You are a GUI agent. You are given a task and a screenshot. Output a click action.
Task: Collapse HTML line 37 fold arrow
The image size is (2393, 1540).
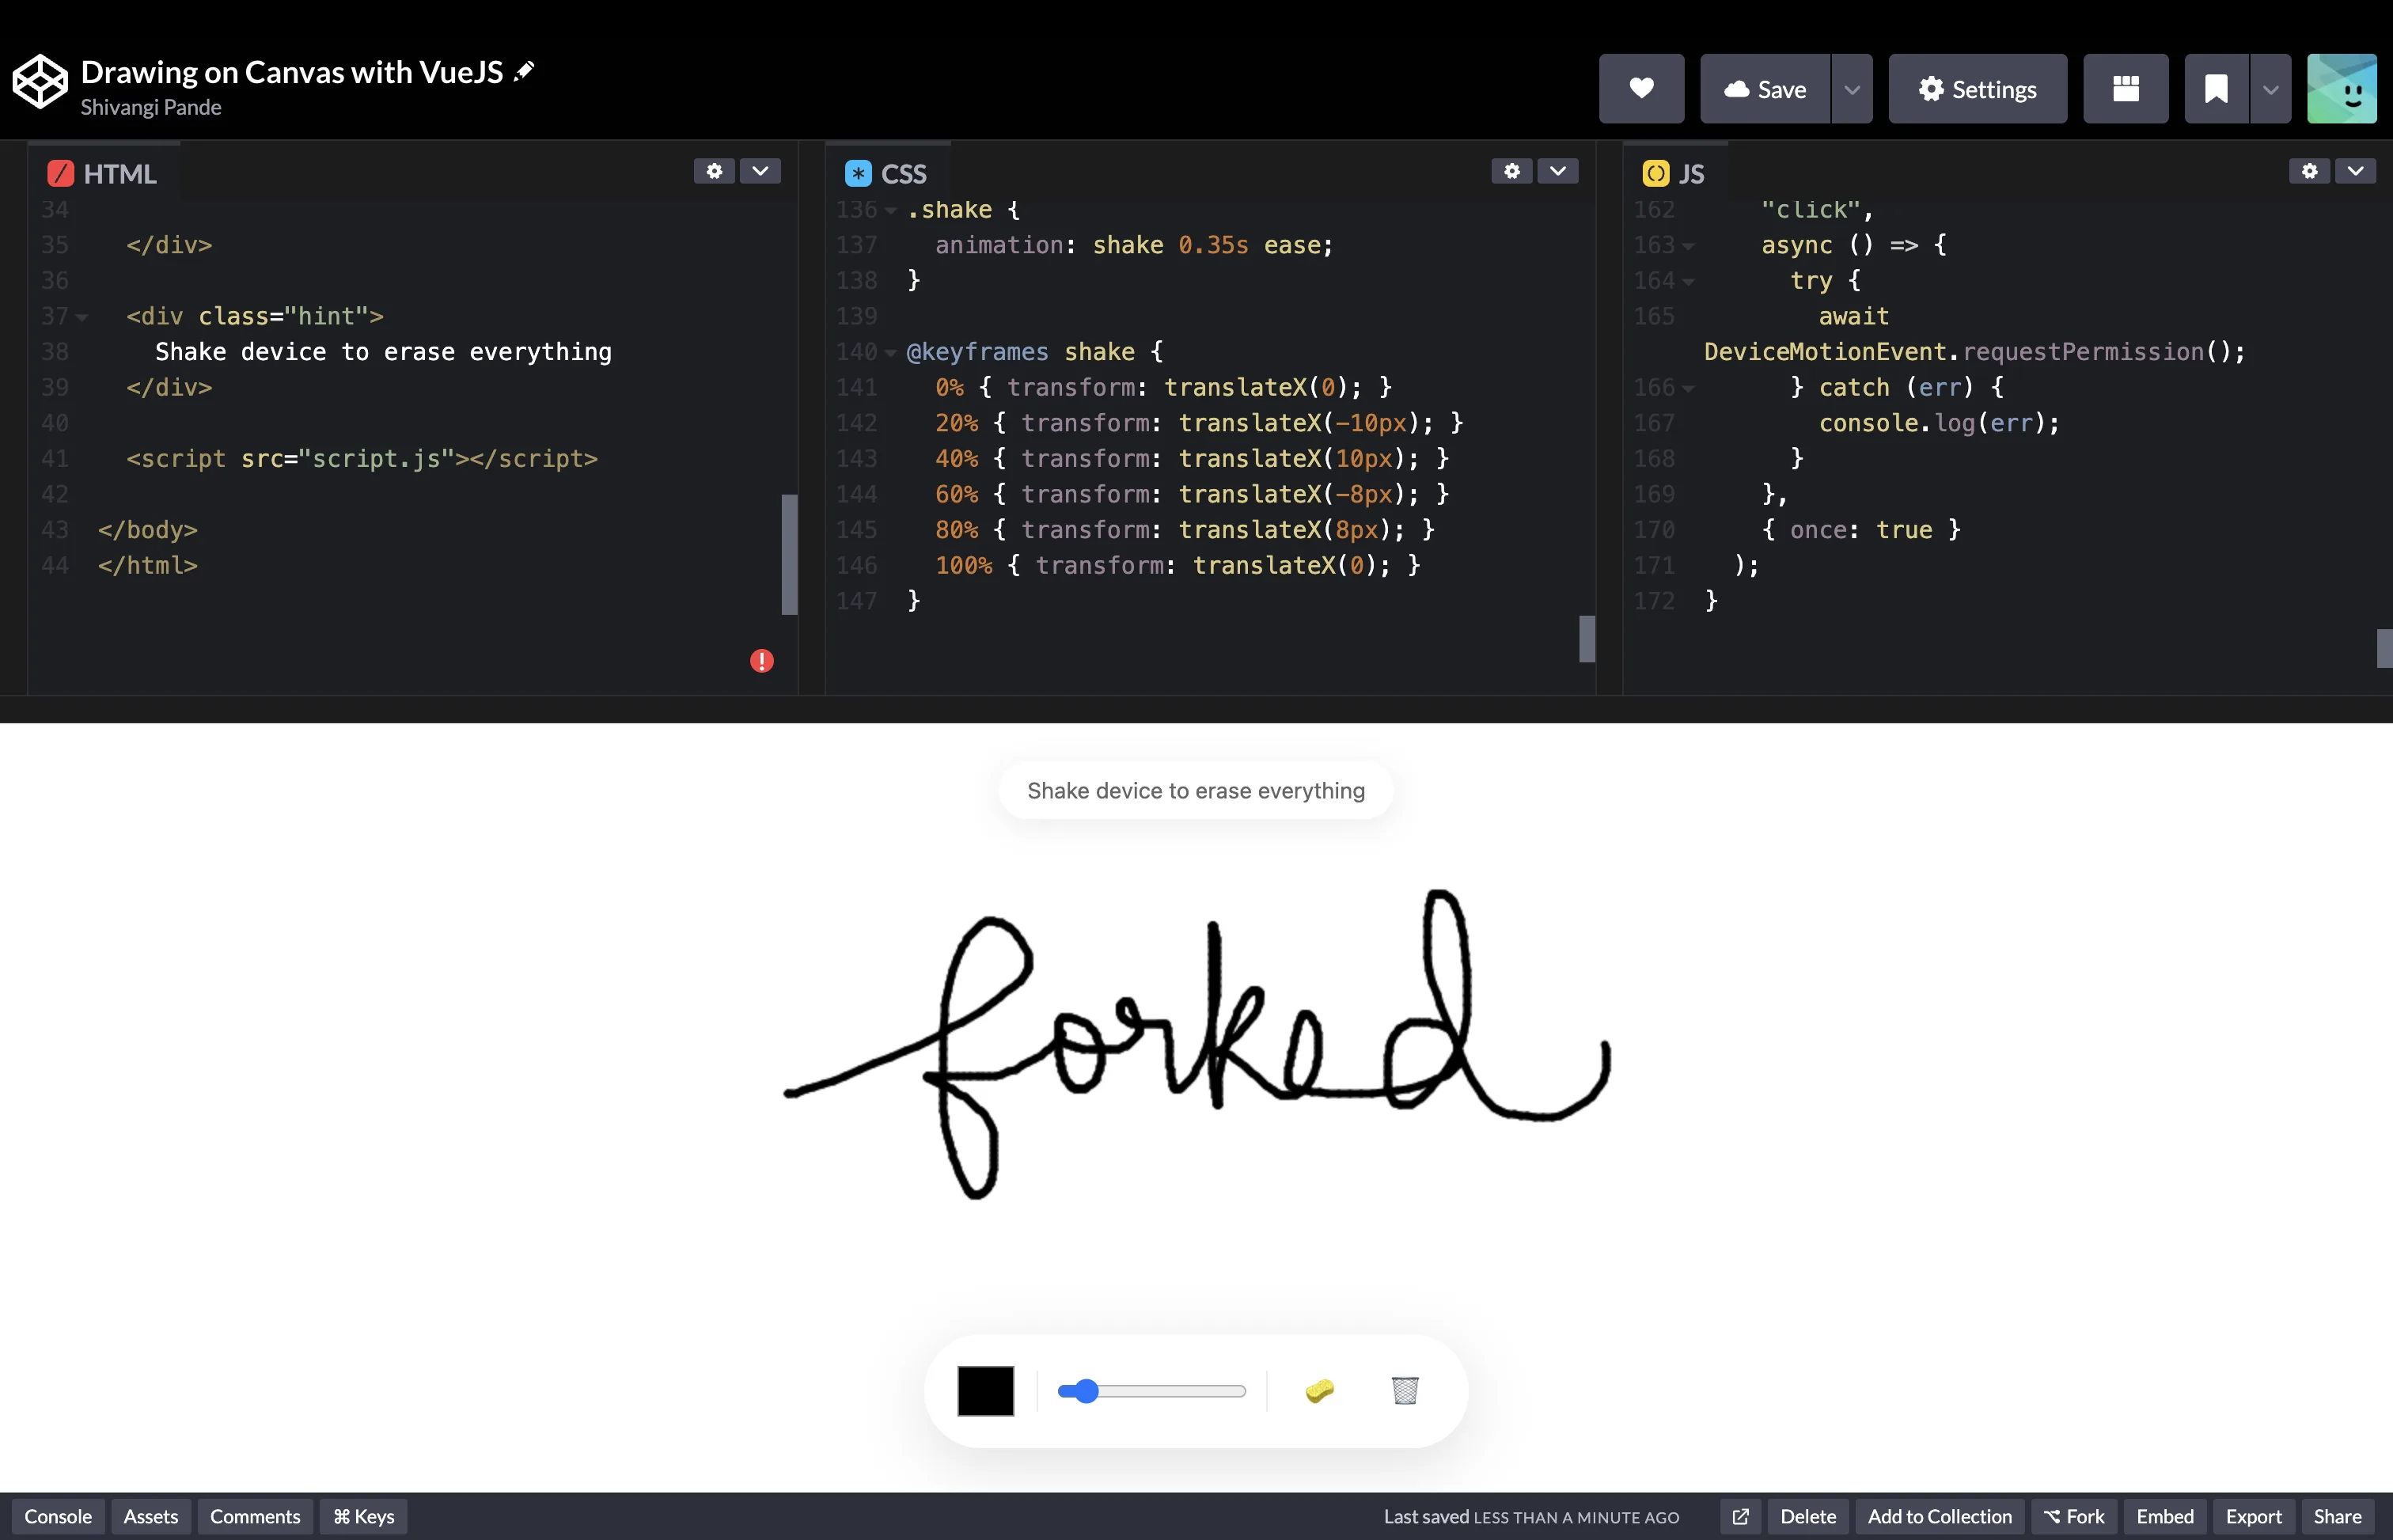pyautogui.click(x=82, y=318)
